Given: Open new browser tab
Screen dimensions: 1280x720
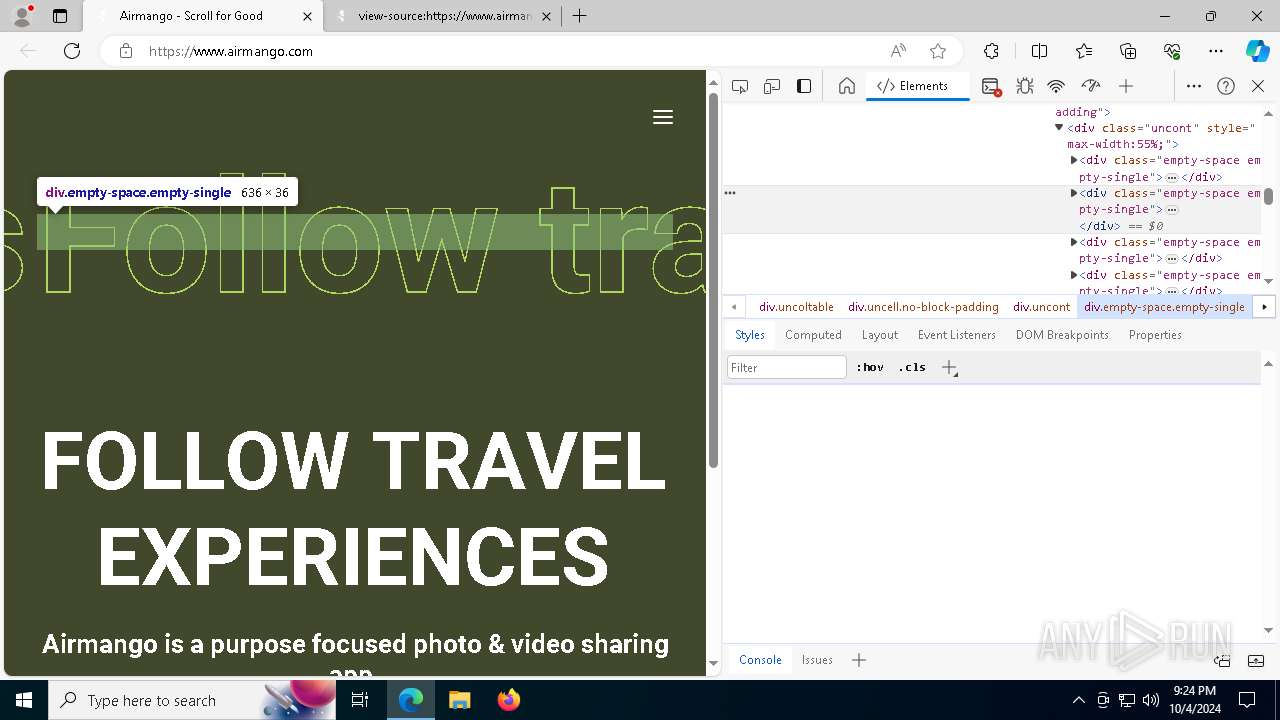Looking at the screenshot, I should coord(580,16).
